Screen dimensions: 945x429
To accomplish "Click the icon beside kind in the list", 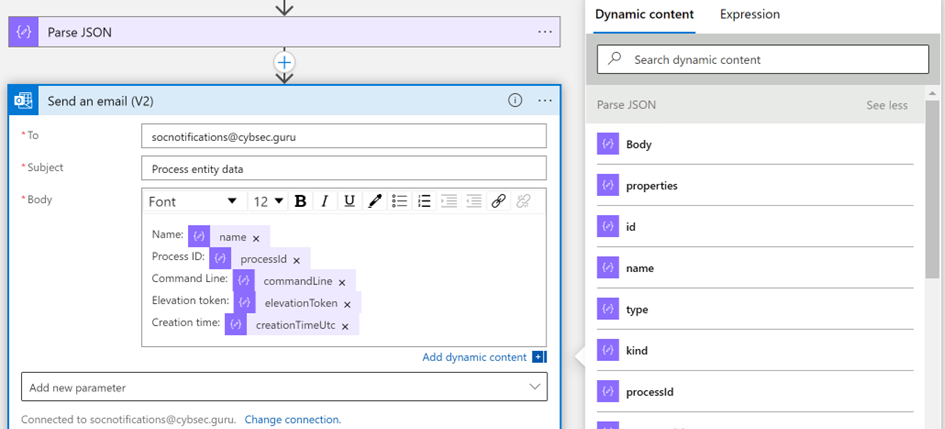I will click(x=608, y=351).
